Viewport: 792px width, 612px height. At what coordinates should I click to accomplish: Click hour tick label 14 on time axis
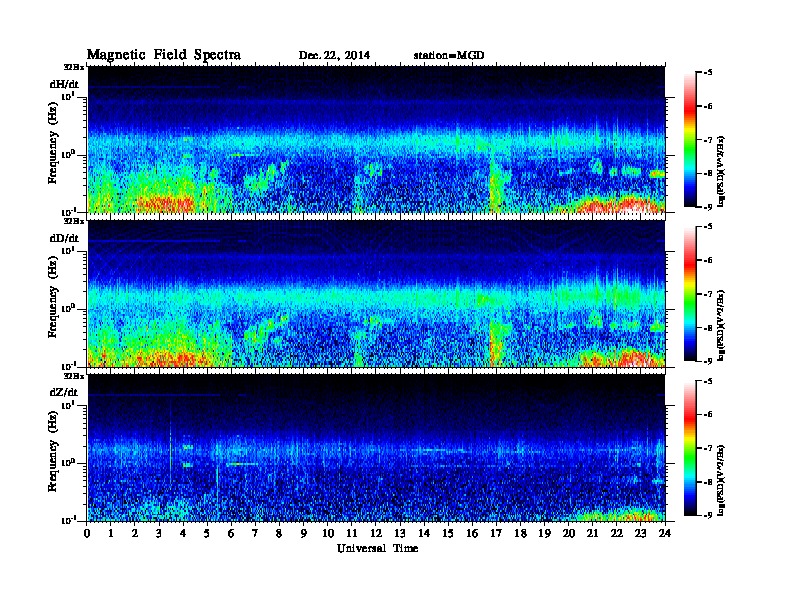[x=424, y=533]
